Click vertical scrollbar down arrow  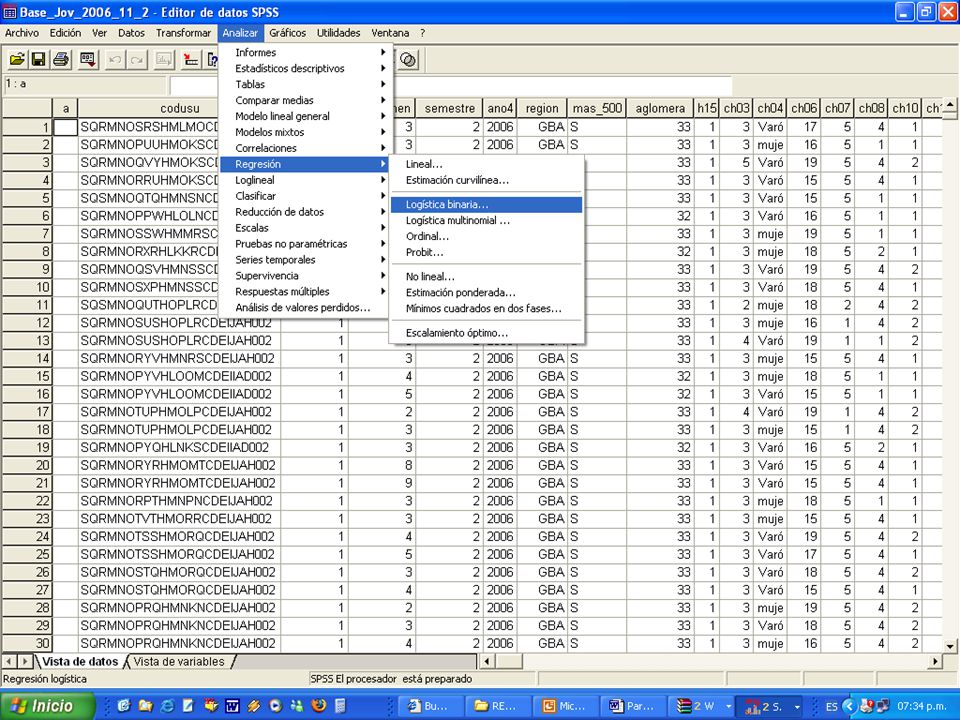coord(950,646)
